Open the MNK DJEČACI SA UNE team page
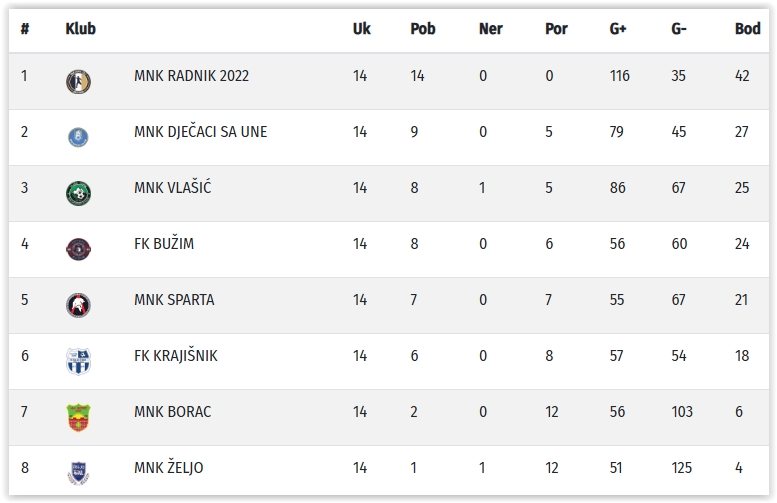Screen dimensions: 777x503 (x=200, y=132)
